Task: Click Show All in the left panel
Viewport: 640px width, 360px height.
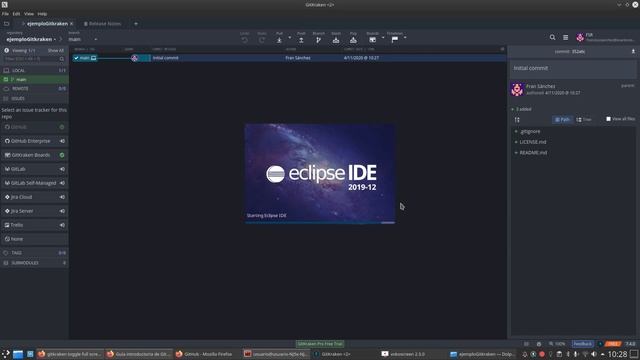Action: pos(56,51)
